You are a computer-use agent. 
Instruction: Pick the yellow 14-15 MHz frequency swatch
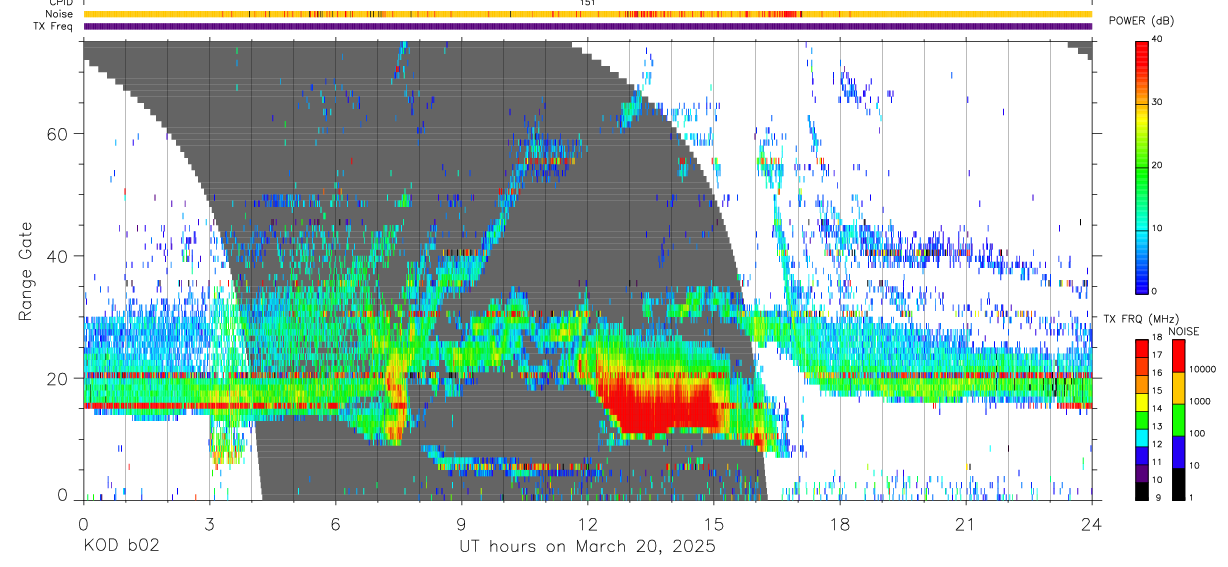[x=1142, y=400]
